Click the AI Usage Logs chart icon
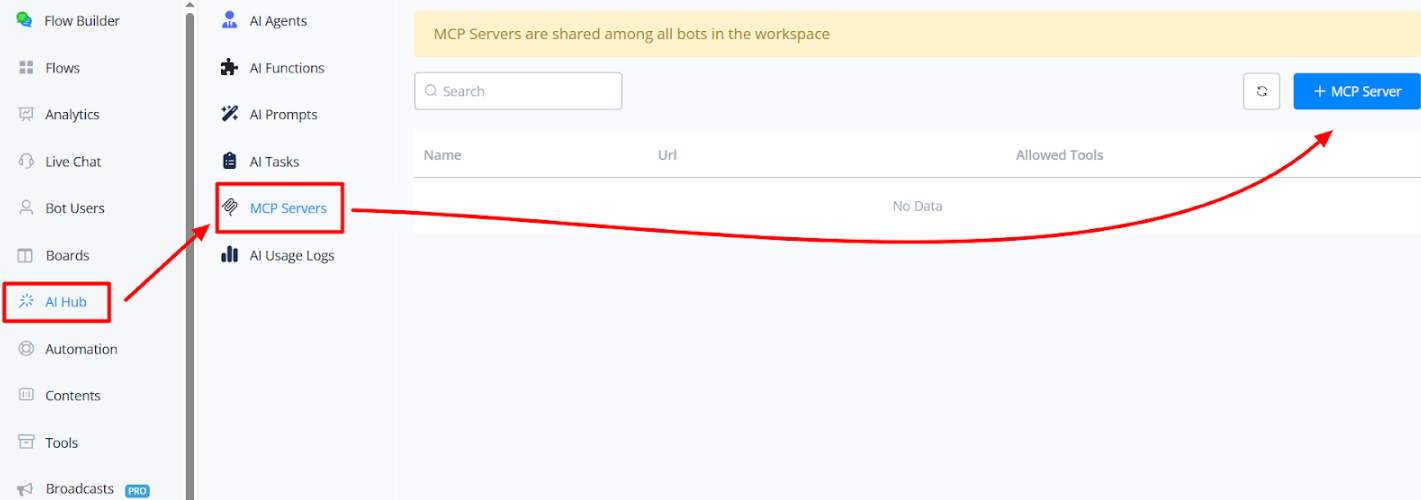This screenshot has width=1421, height=500. (x=230, y=255)
